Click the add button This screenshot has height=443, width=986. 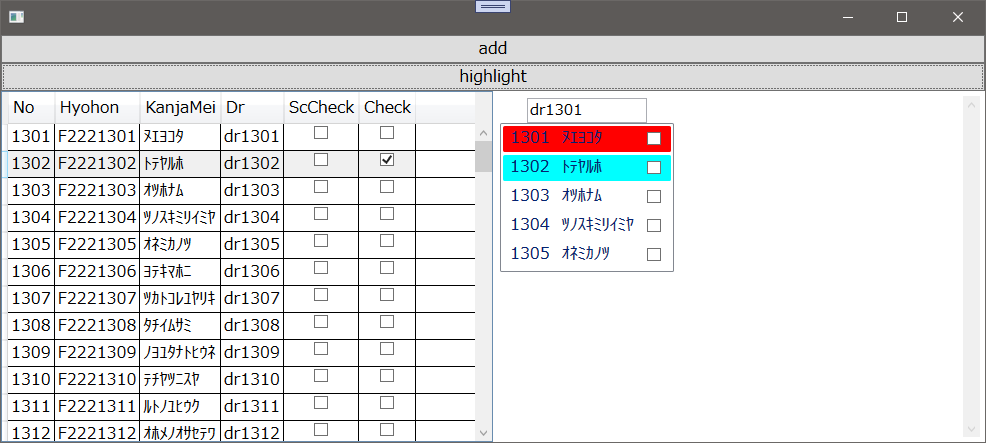click(492, 48)
